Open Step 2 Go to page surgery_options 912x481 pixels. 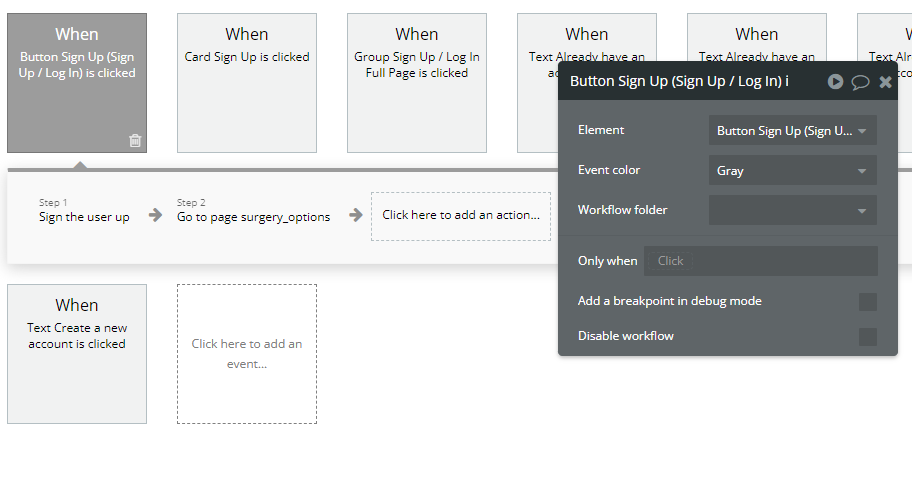coord(253,211)
